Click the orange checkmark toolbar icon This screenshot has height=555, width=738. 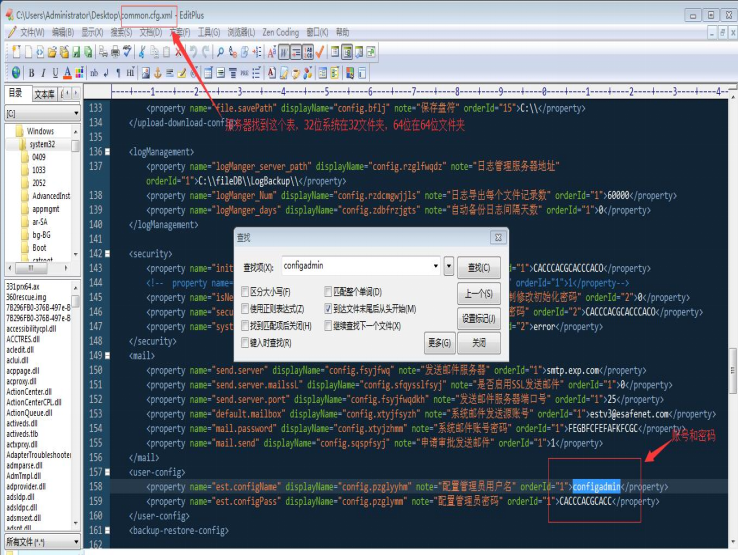[x=320, y=52]
